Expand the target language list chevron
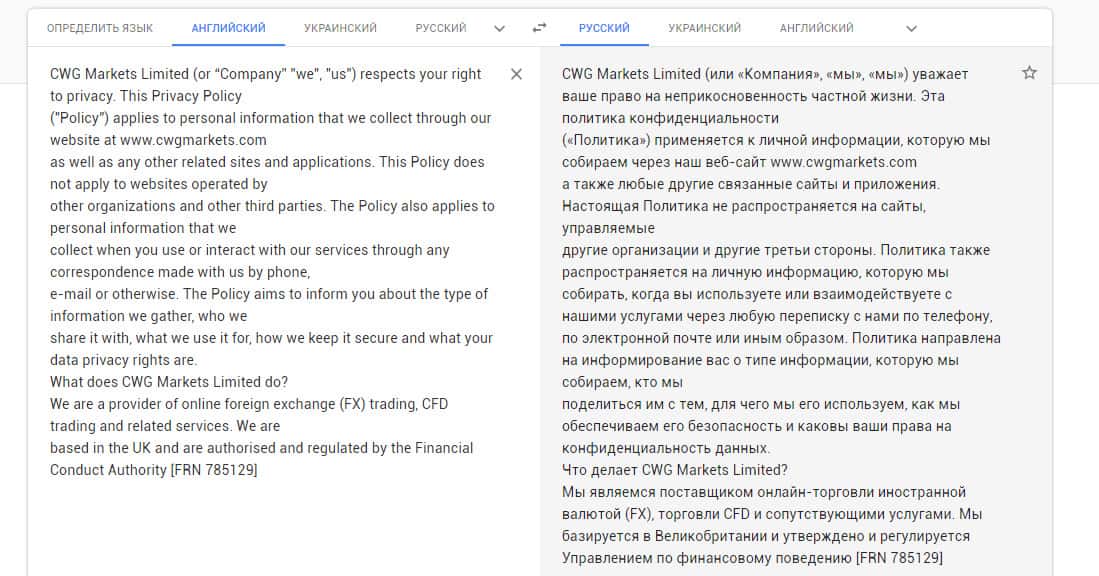The image size is (1099, 576). (x=910, y=28)
